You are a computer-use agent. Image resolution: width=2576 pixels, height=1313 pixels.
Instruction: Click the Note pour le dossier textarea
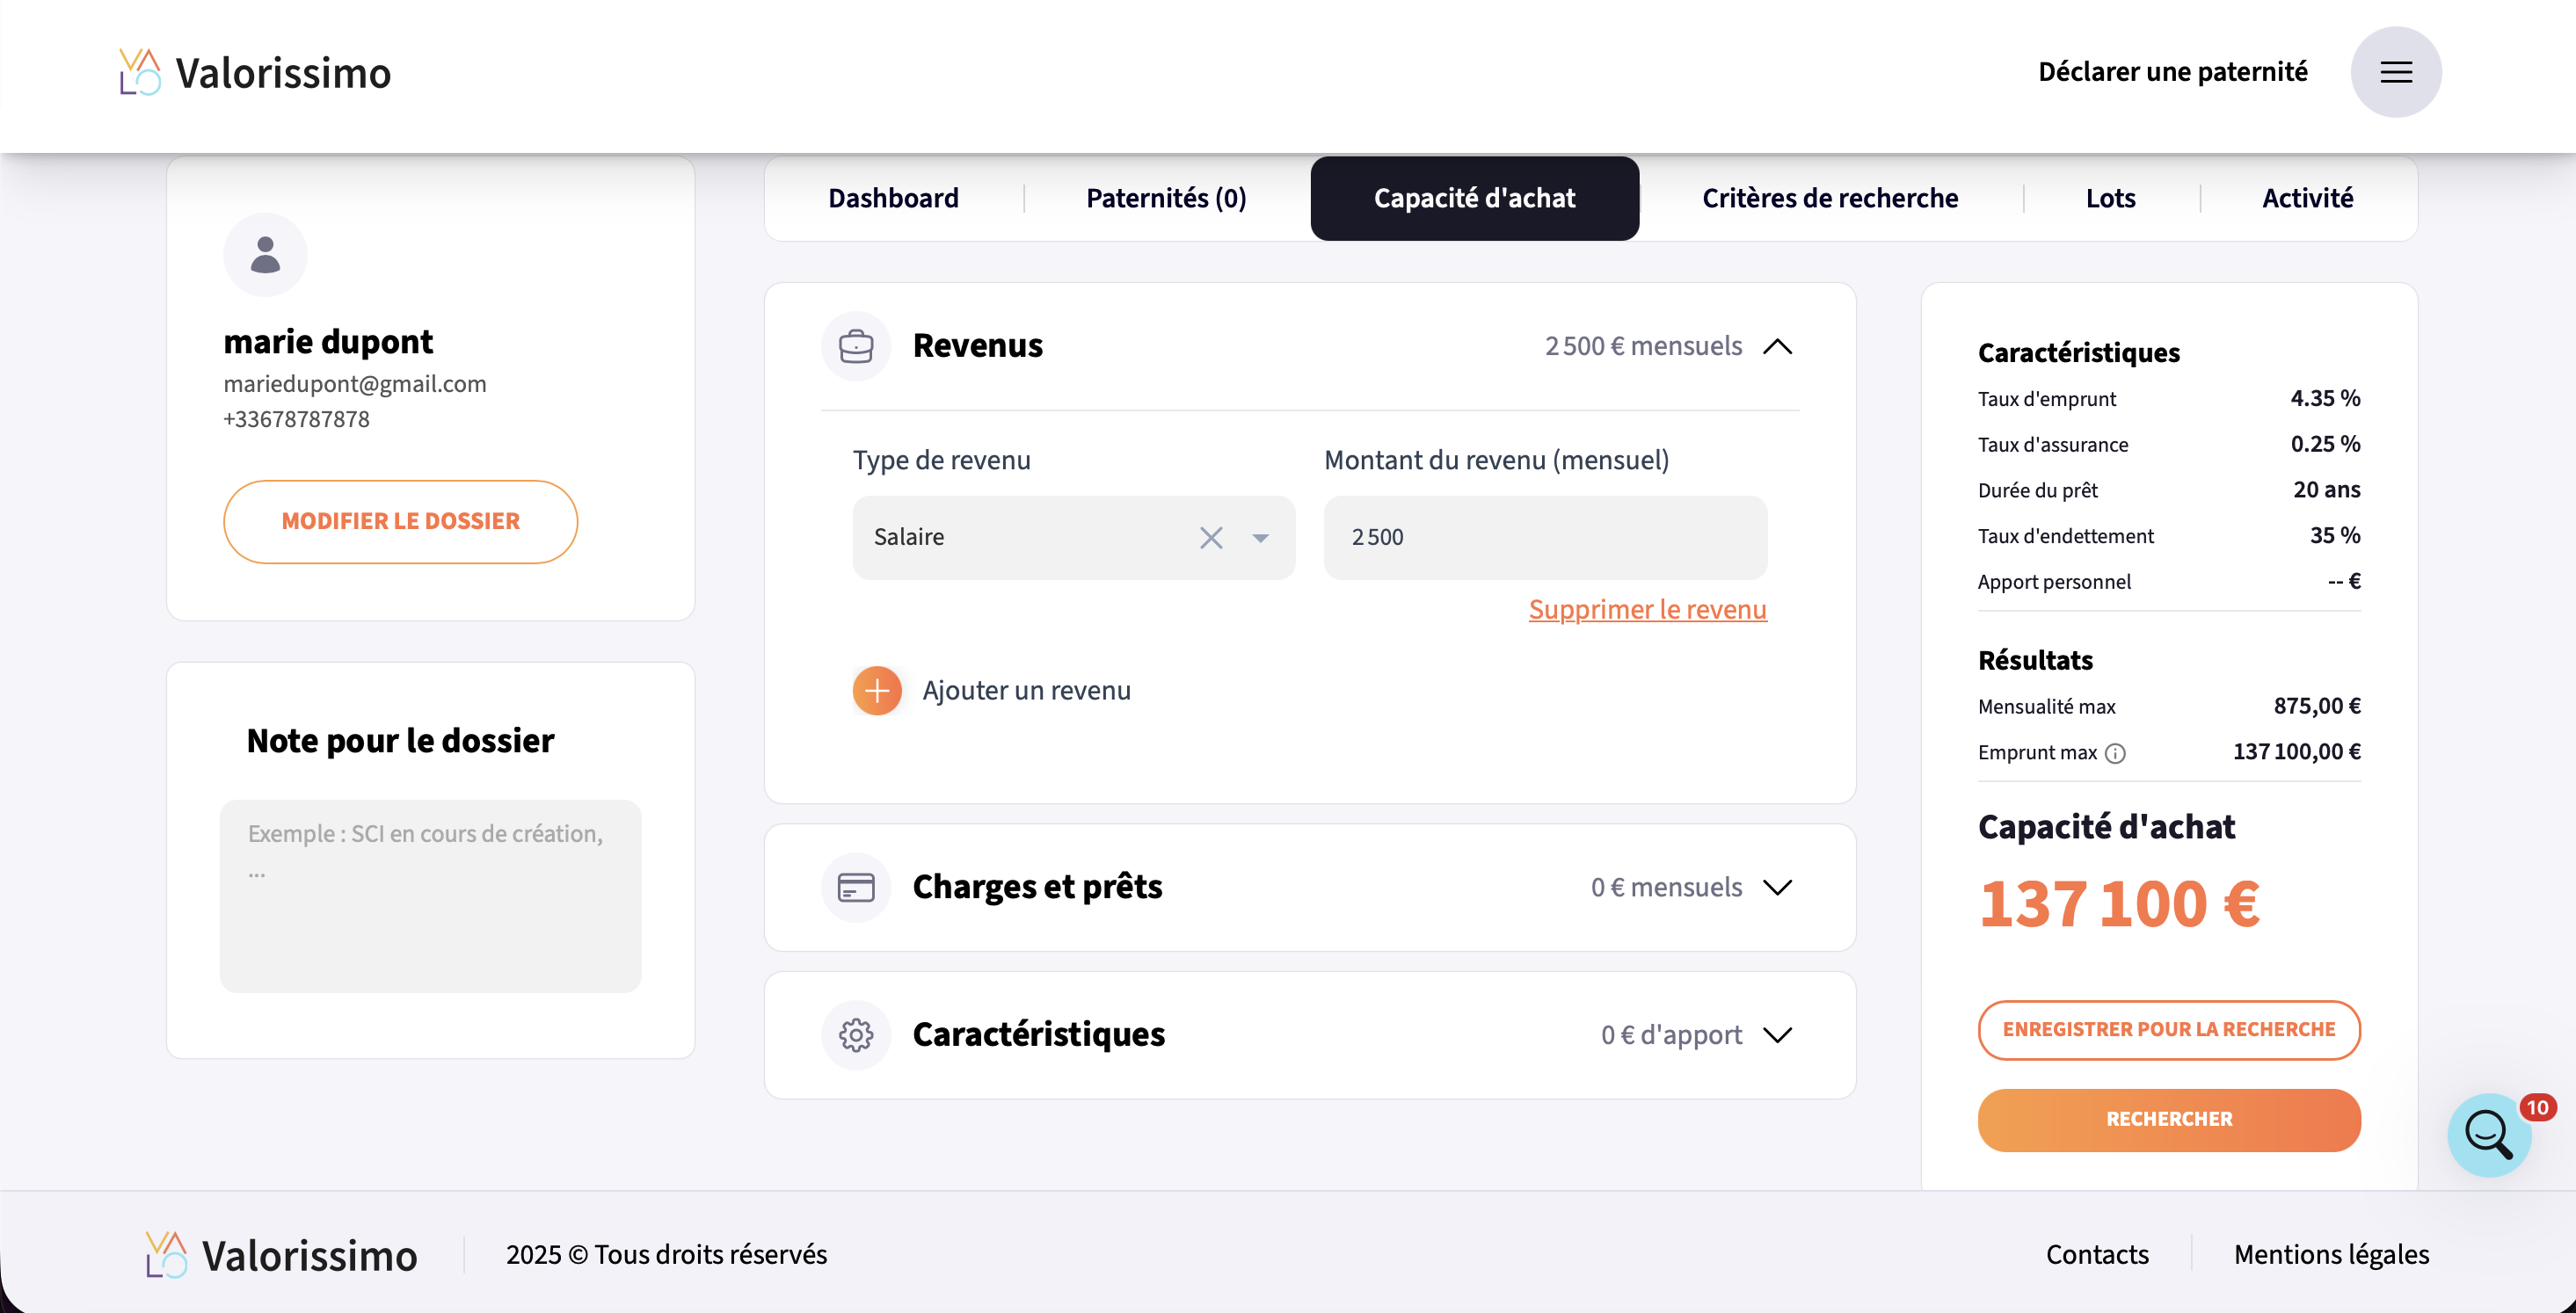(x=430, y=895)
